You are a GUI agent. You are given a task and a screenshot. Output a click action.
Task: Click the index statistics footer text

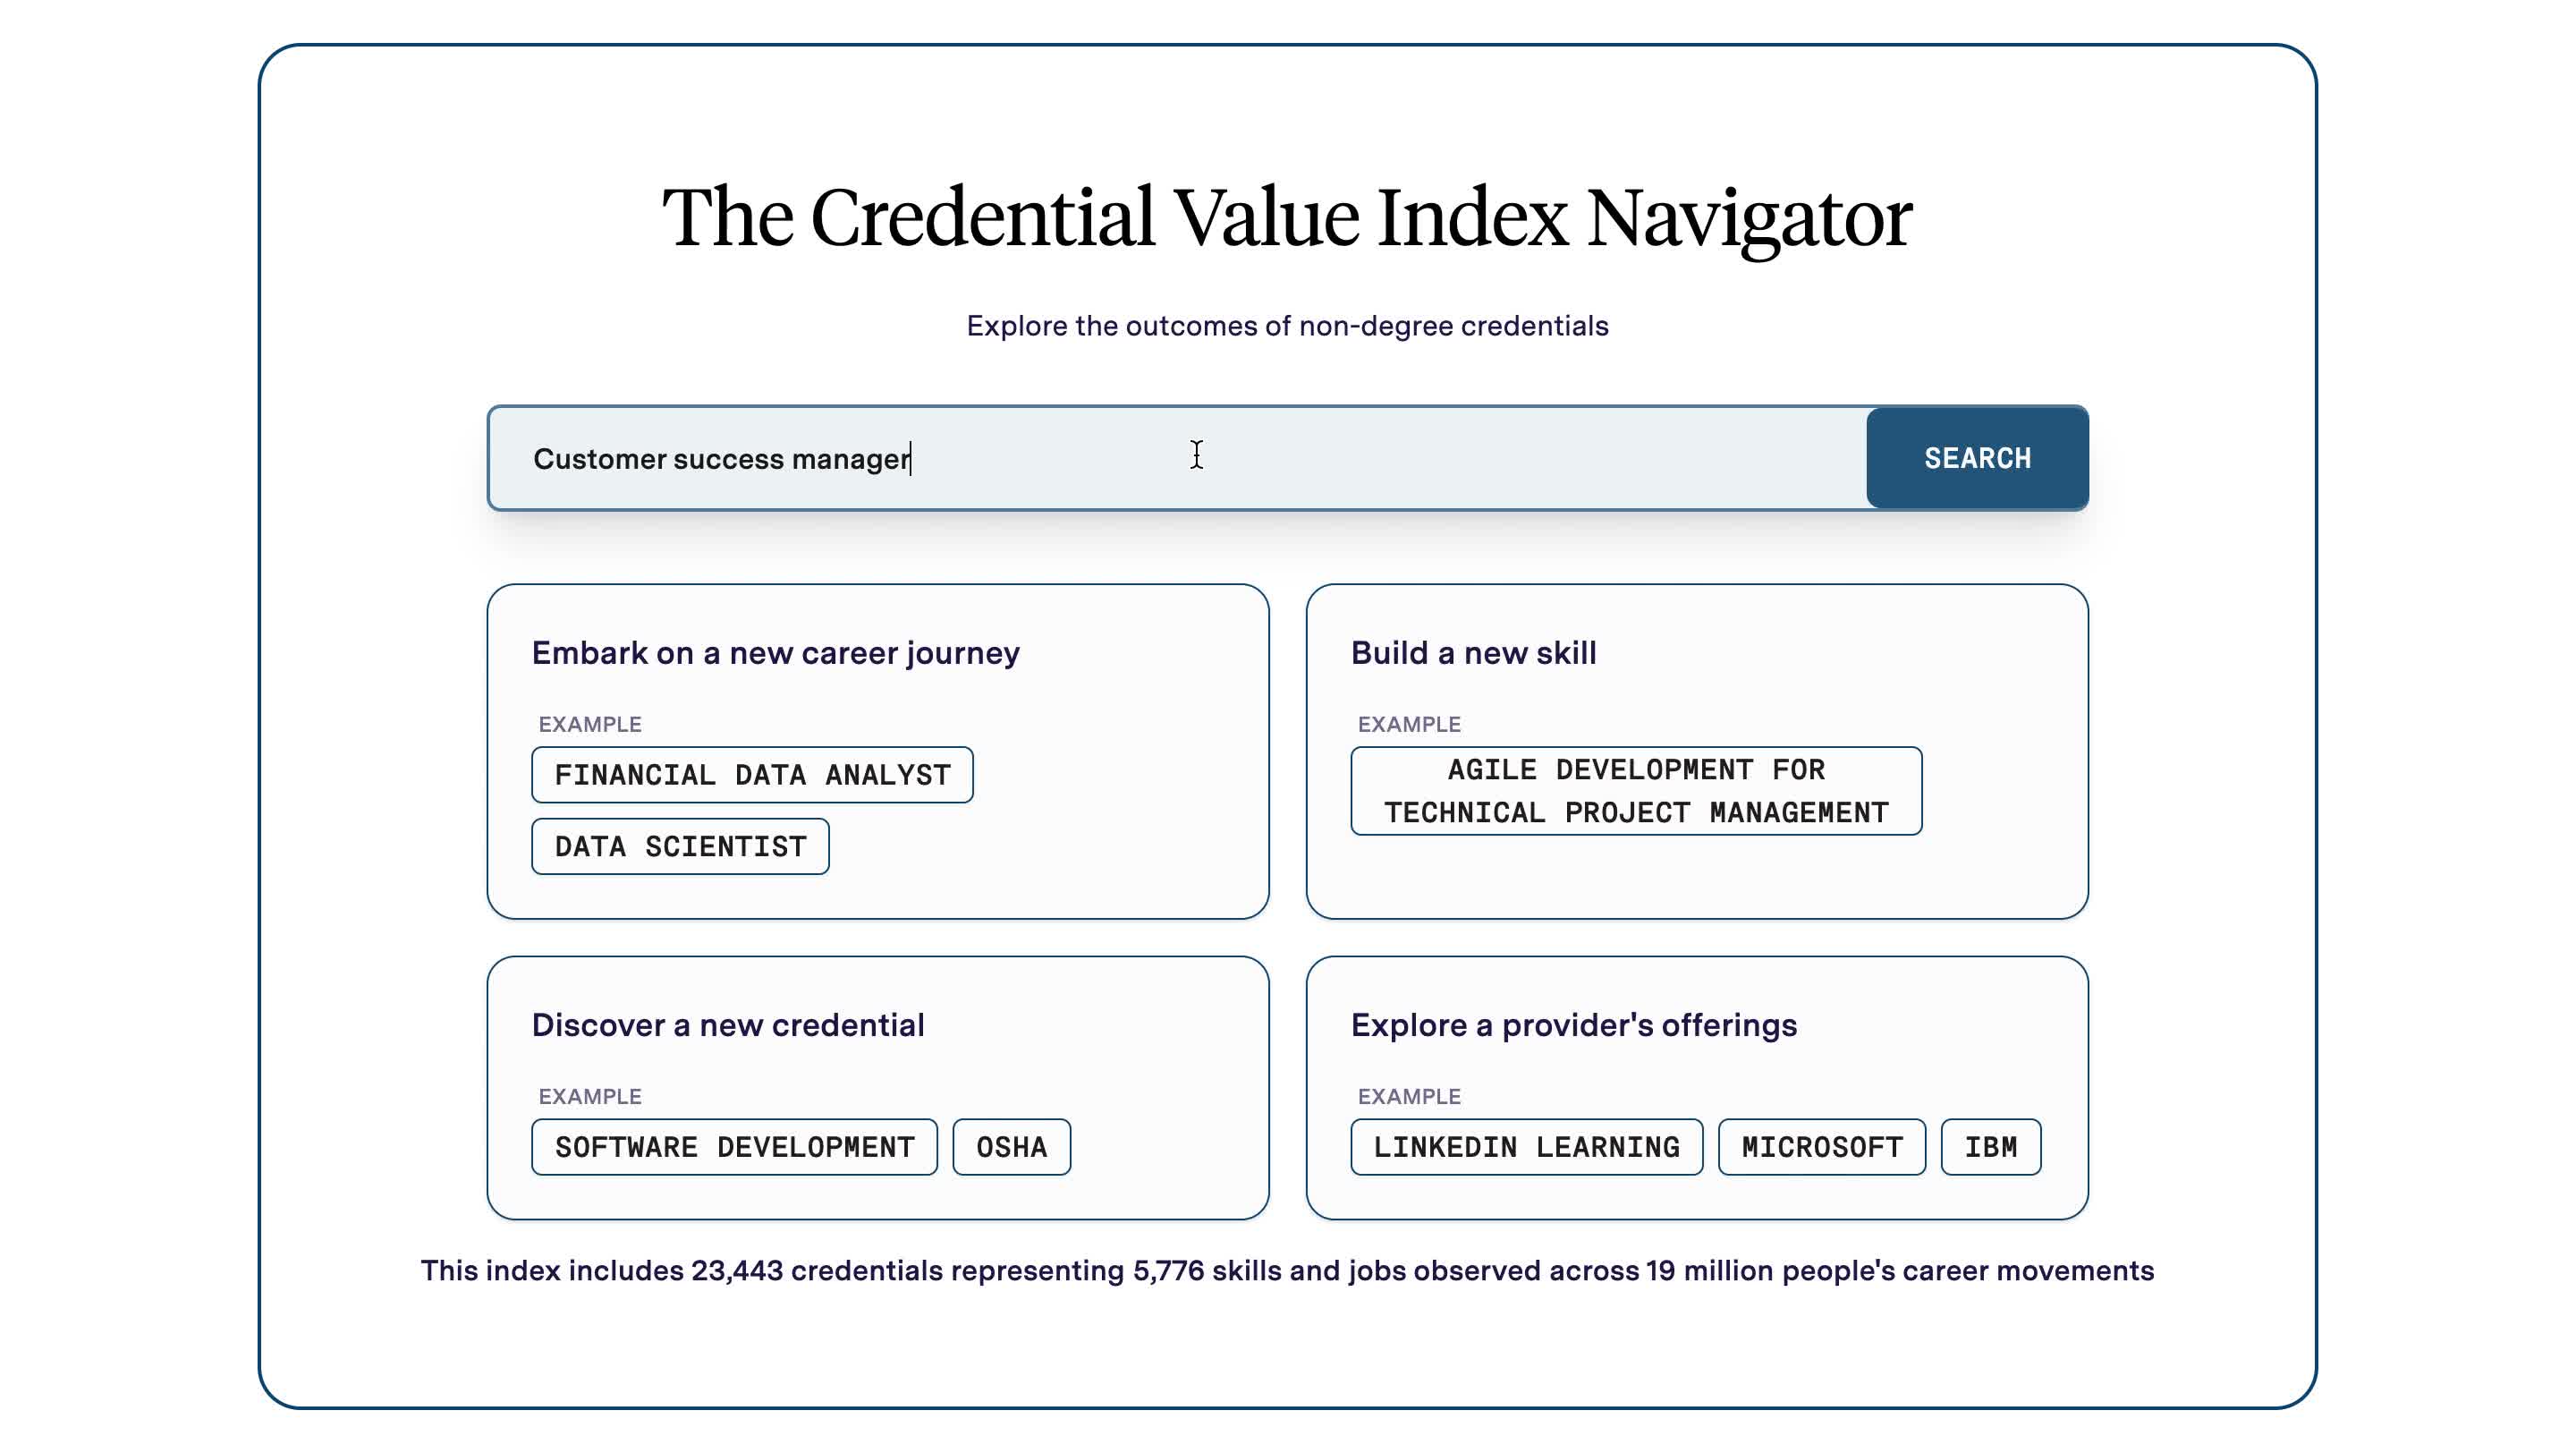coord(1287,1271)
